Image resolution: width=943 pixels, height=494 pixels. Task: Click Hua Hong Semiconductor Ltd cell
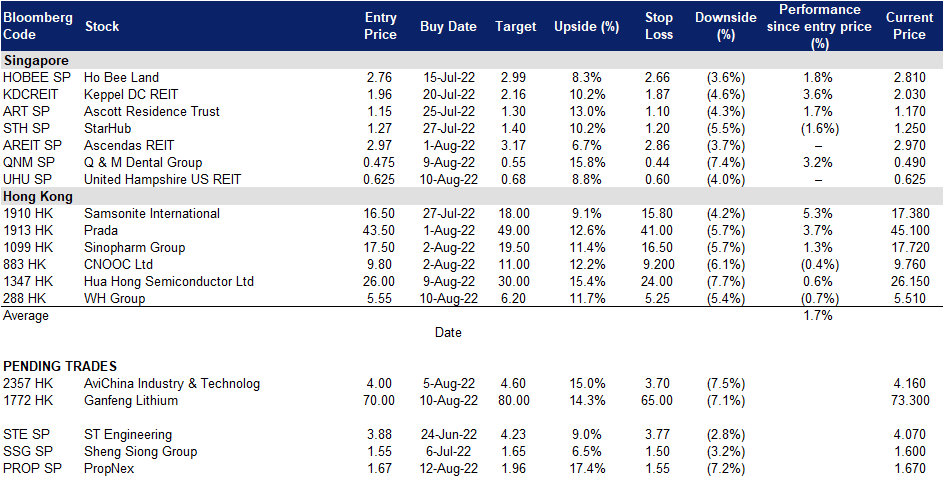point(169,281)
